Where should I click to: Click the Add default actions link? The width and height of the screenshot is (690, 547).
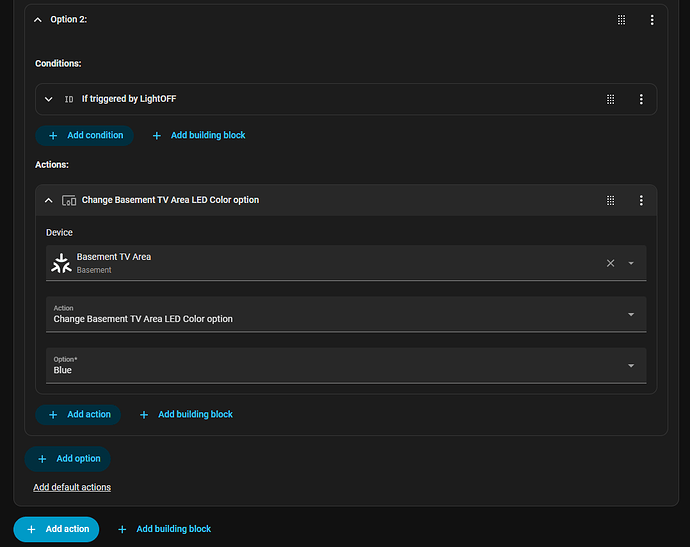(72, 487)
